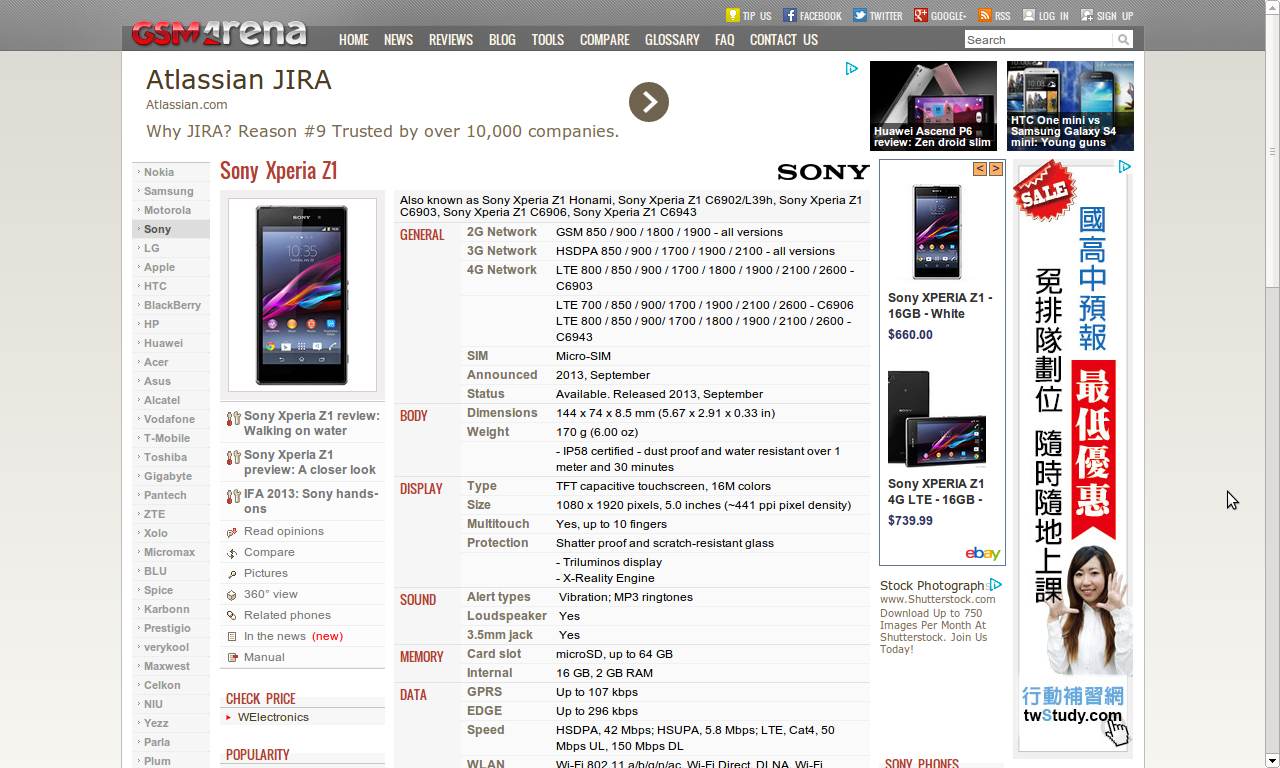
Task: Click previous arrow in eBay widget
Action: click(980, 169)
